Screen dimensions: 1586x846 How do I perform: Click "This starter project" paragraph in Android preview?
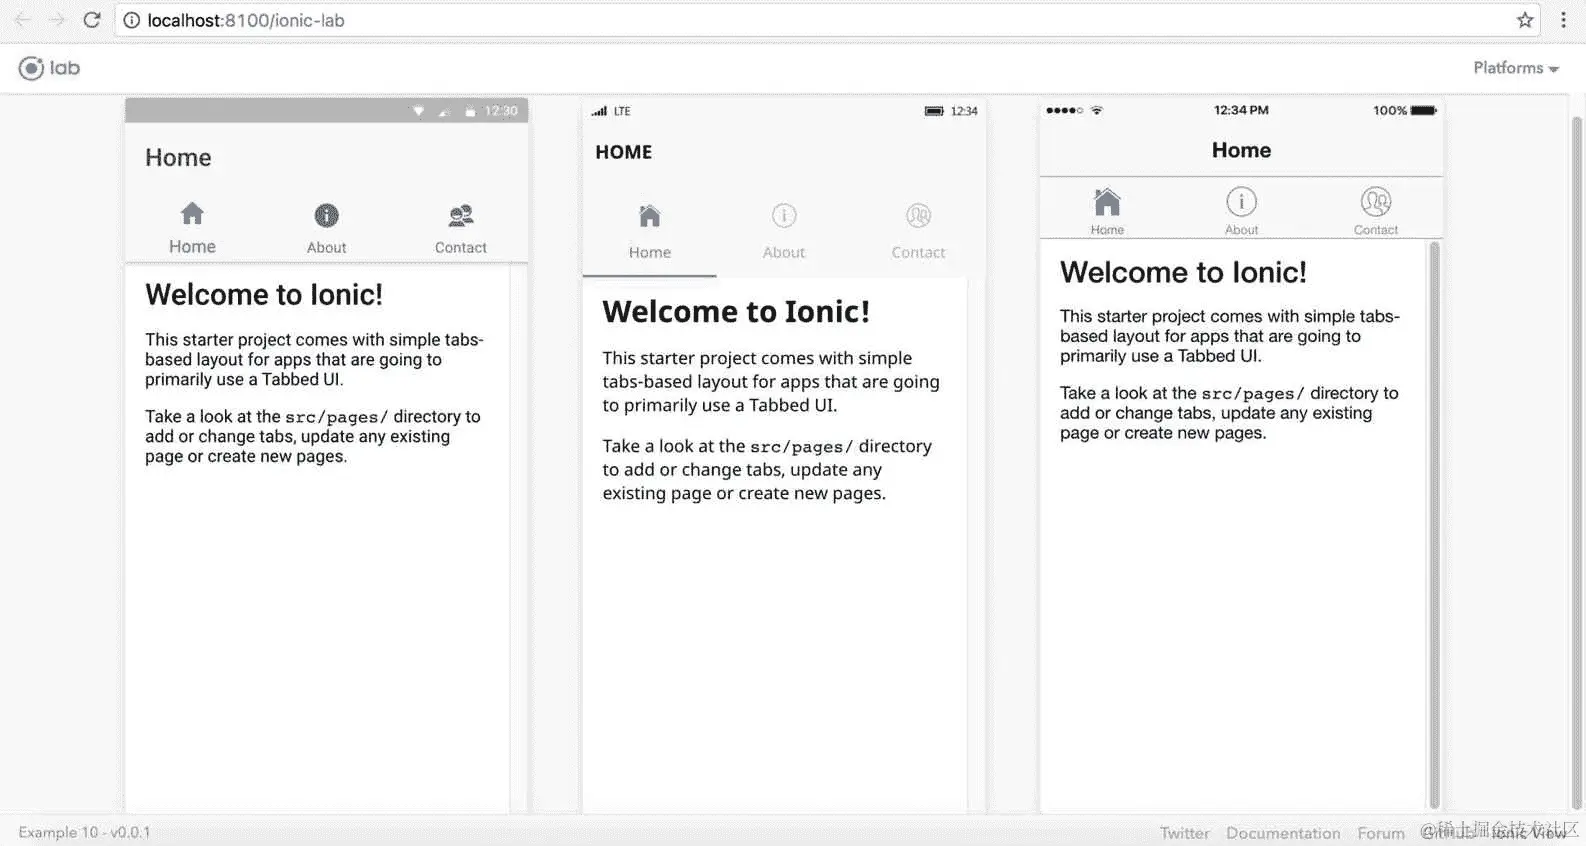pos(314,359)
